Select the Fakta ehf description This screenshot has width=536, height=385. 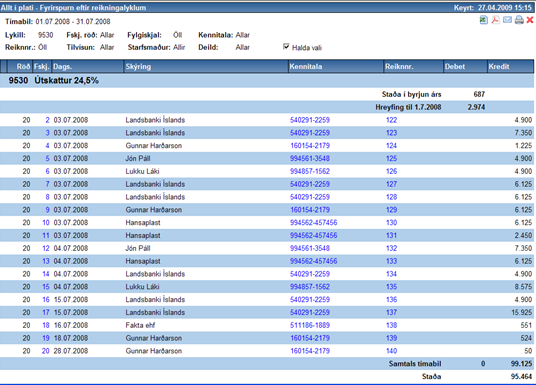[140, 325]
